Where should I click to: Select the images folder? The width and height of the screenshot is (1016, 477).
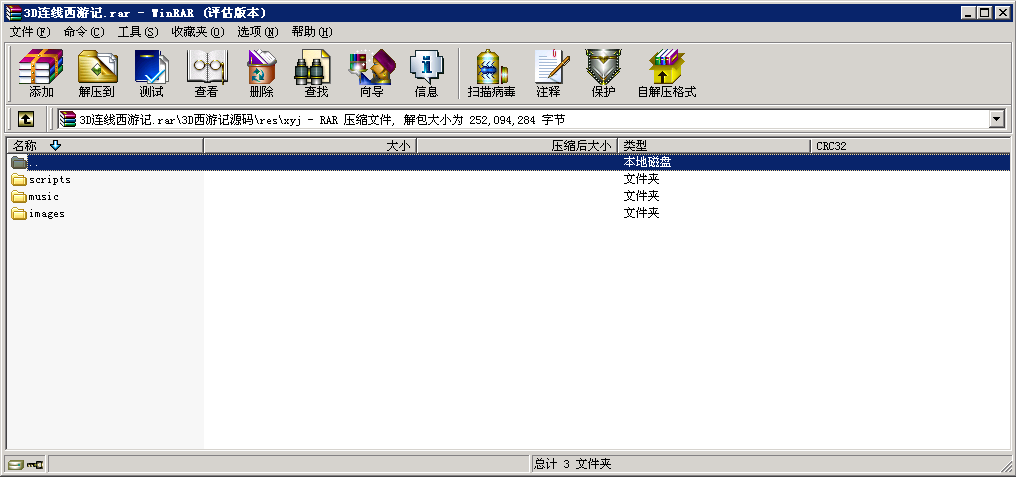point(46,214)
